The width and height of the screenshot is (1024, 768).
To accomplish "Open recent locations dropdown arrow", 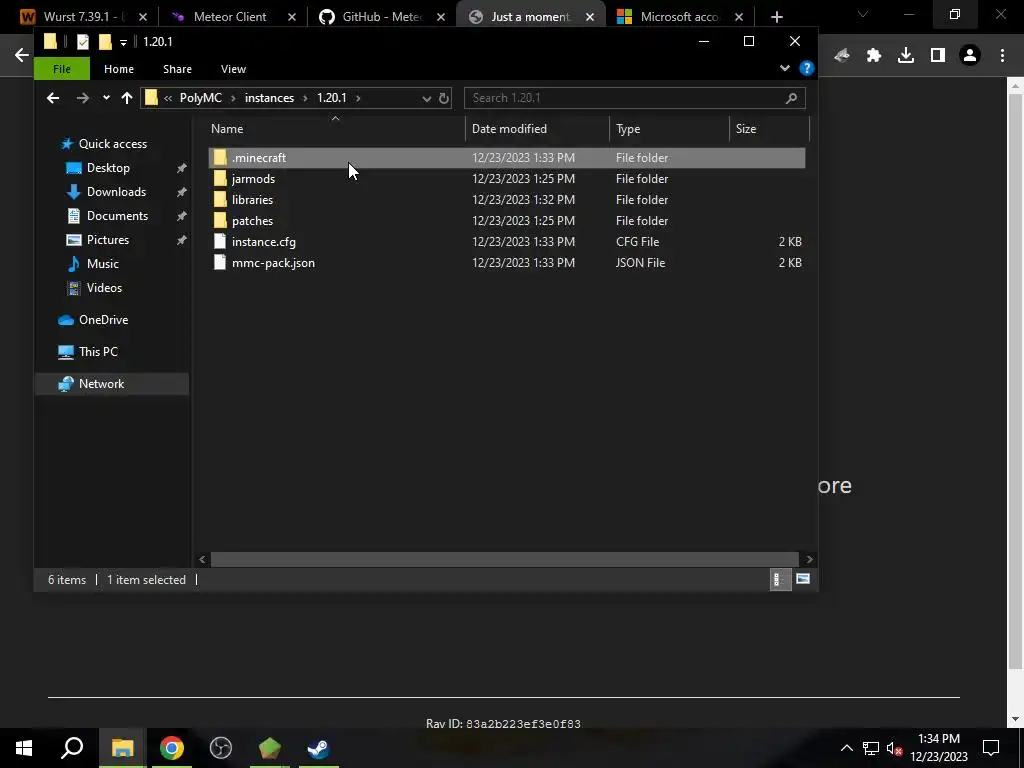I will pos(106,98).
